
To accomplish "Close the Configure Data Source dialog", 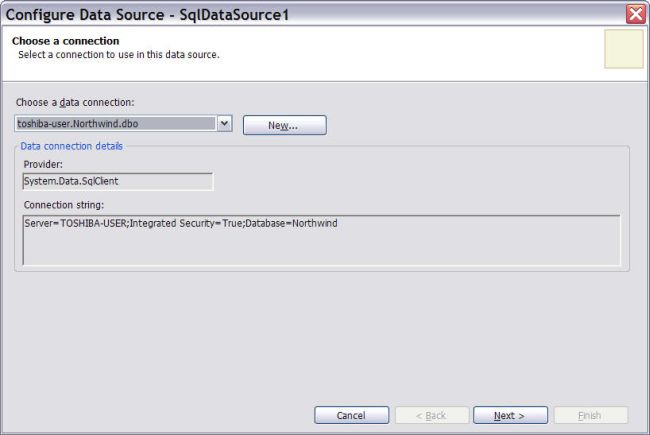I will coord(635,14).
